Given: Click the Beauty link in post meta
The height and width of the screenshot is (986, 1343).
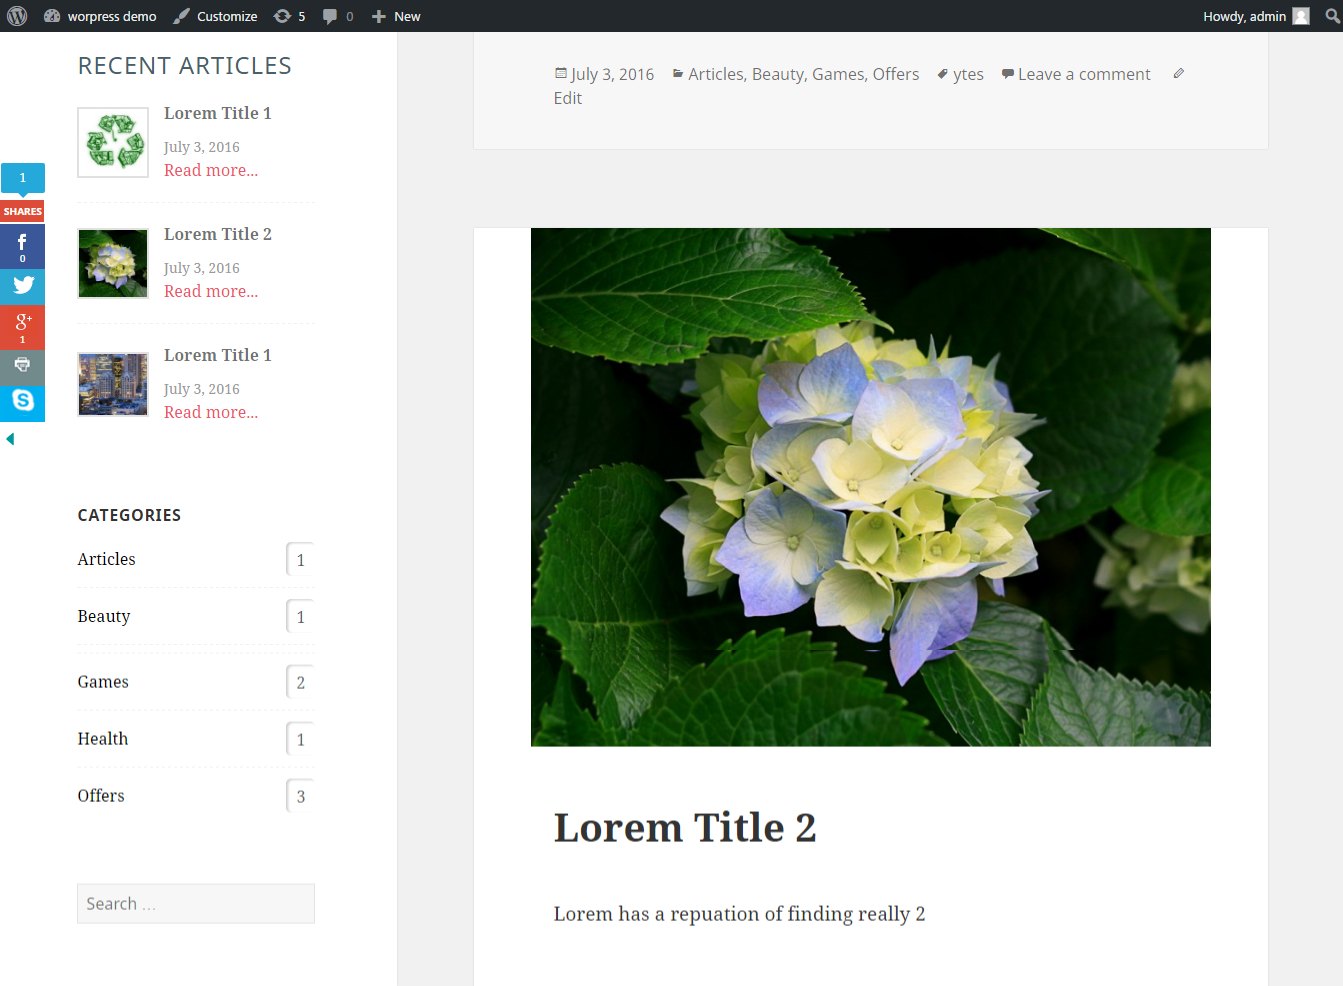Looking at the screenshot, I should [x=778, y=74].
